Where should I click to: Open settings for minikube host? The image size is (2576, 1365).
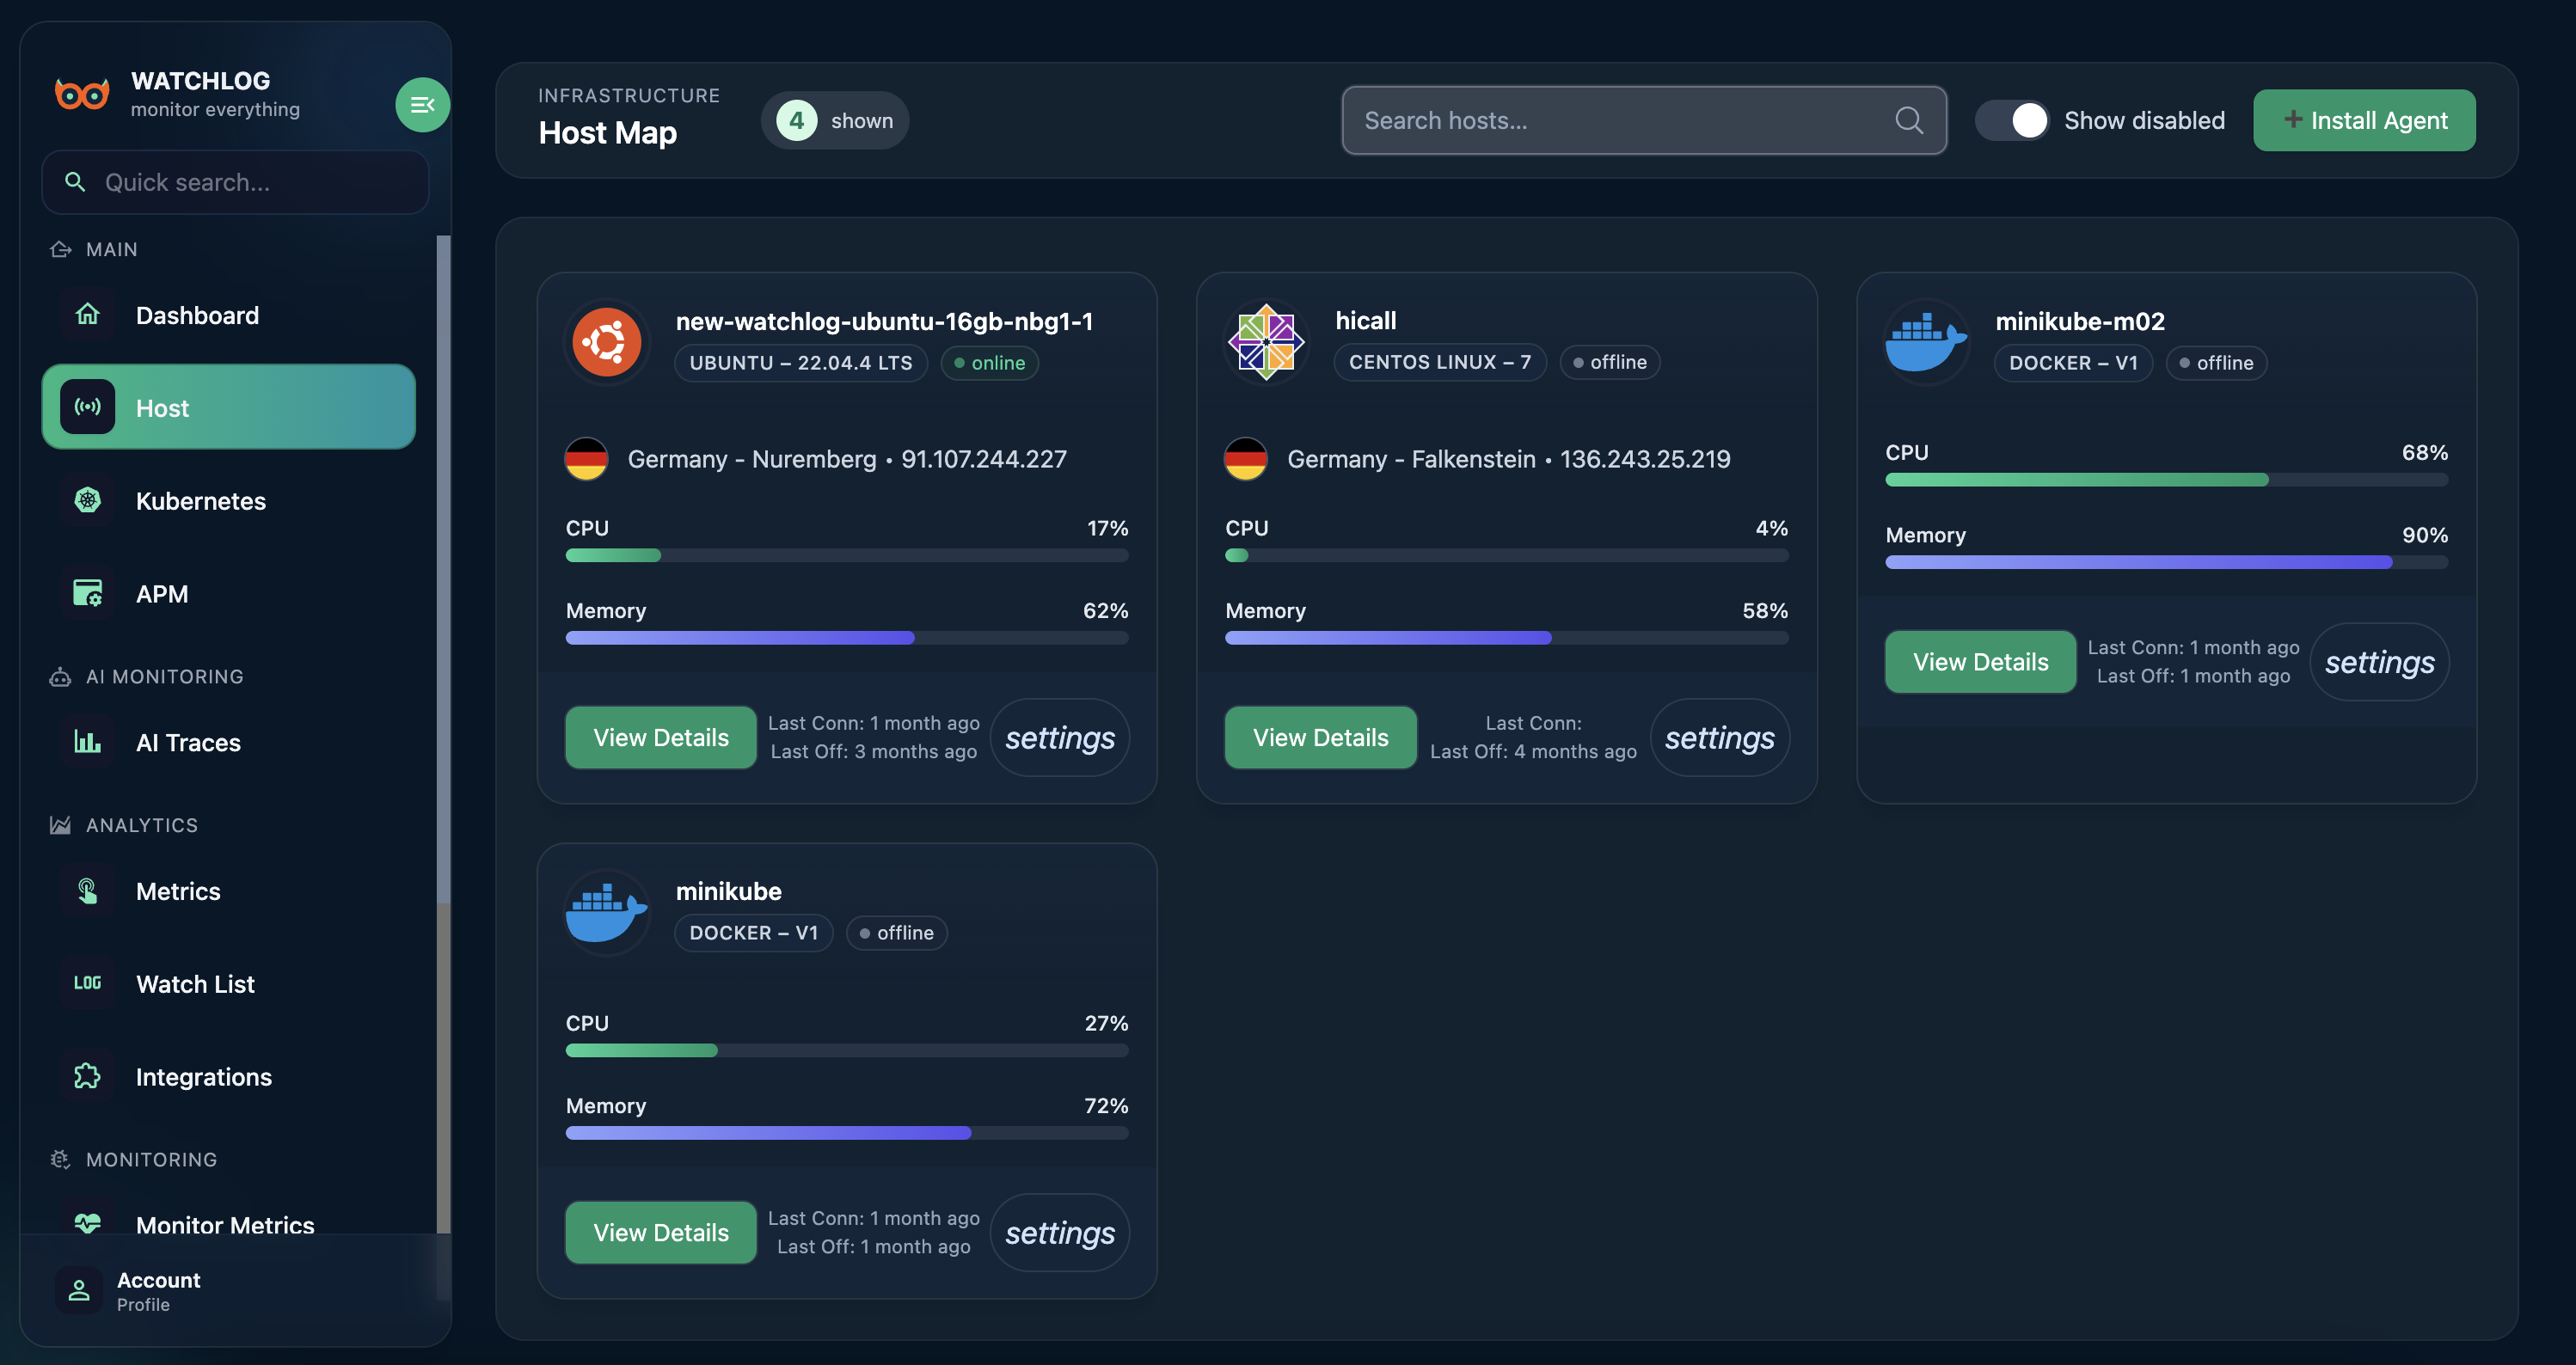pos(1060,1232)
